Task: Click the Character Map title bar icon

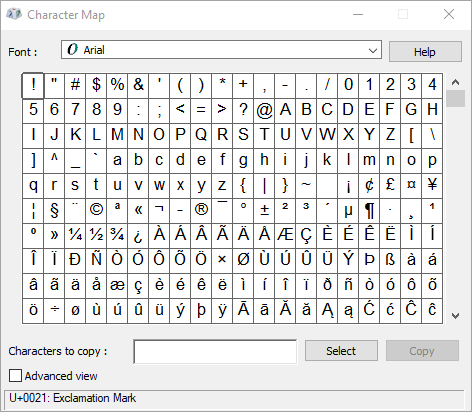Action: [14, 14]
